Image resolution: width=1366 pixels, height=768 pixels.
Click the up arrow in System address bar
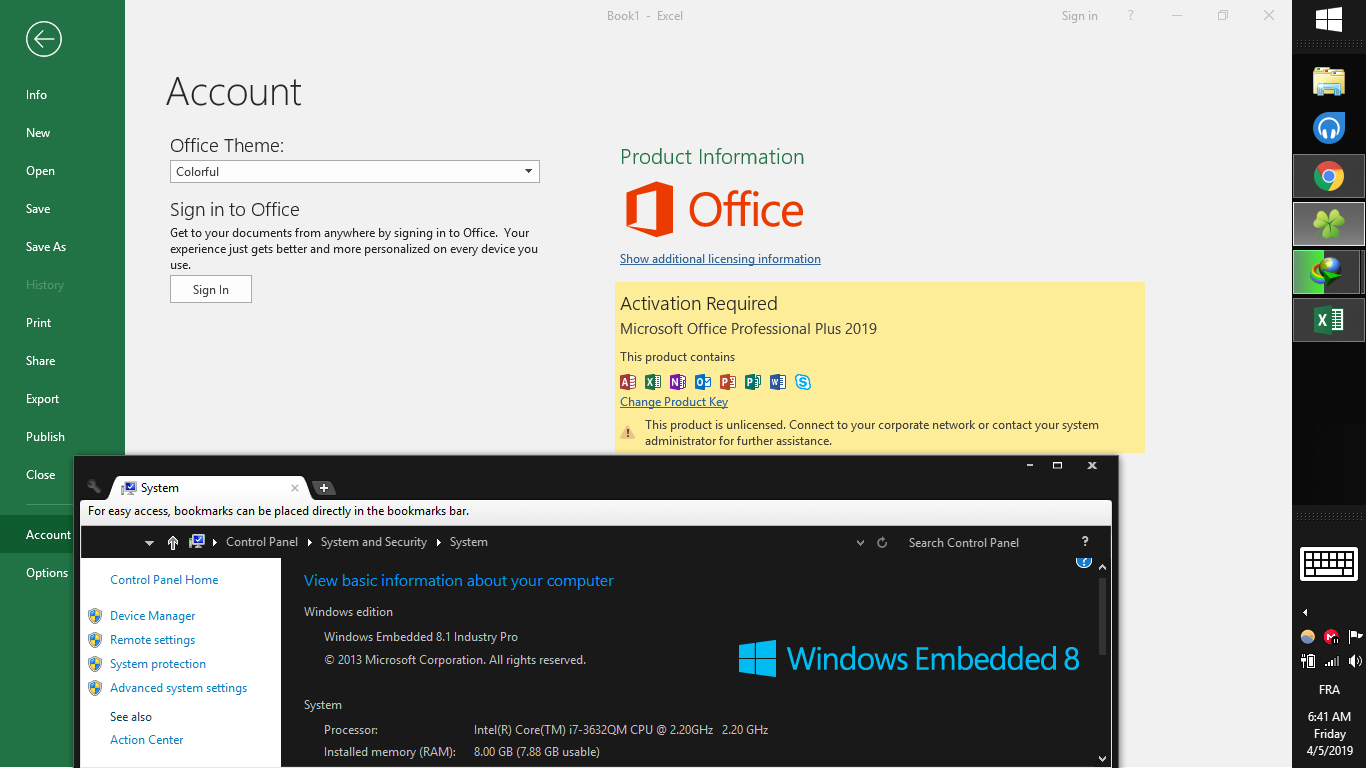click(173, 542)
